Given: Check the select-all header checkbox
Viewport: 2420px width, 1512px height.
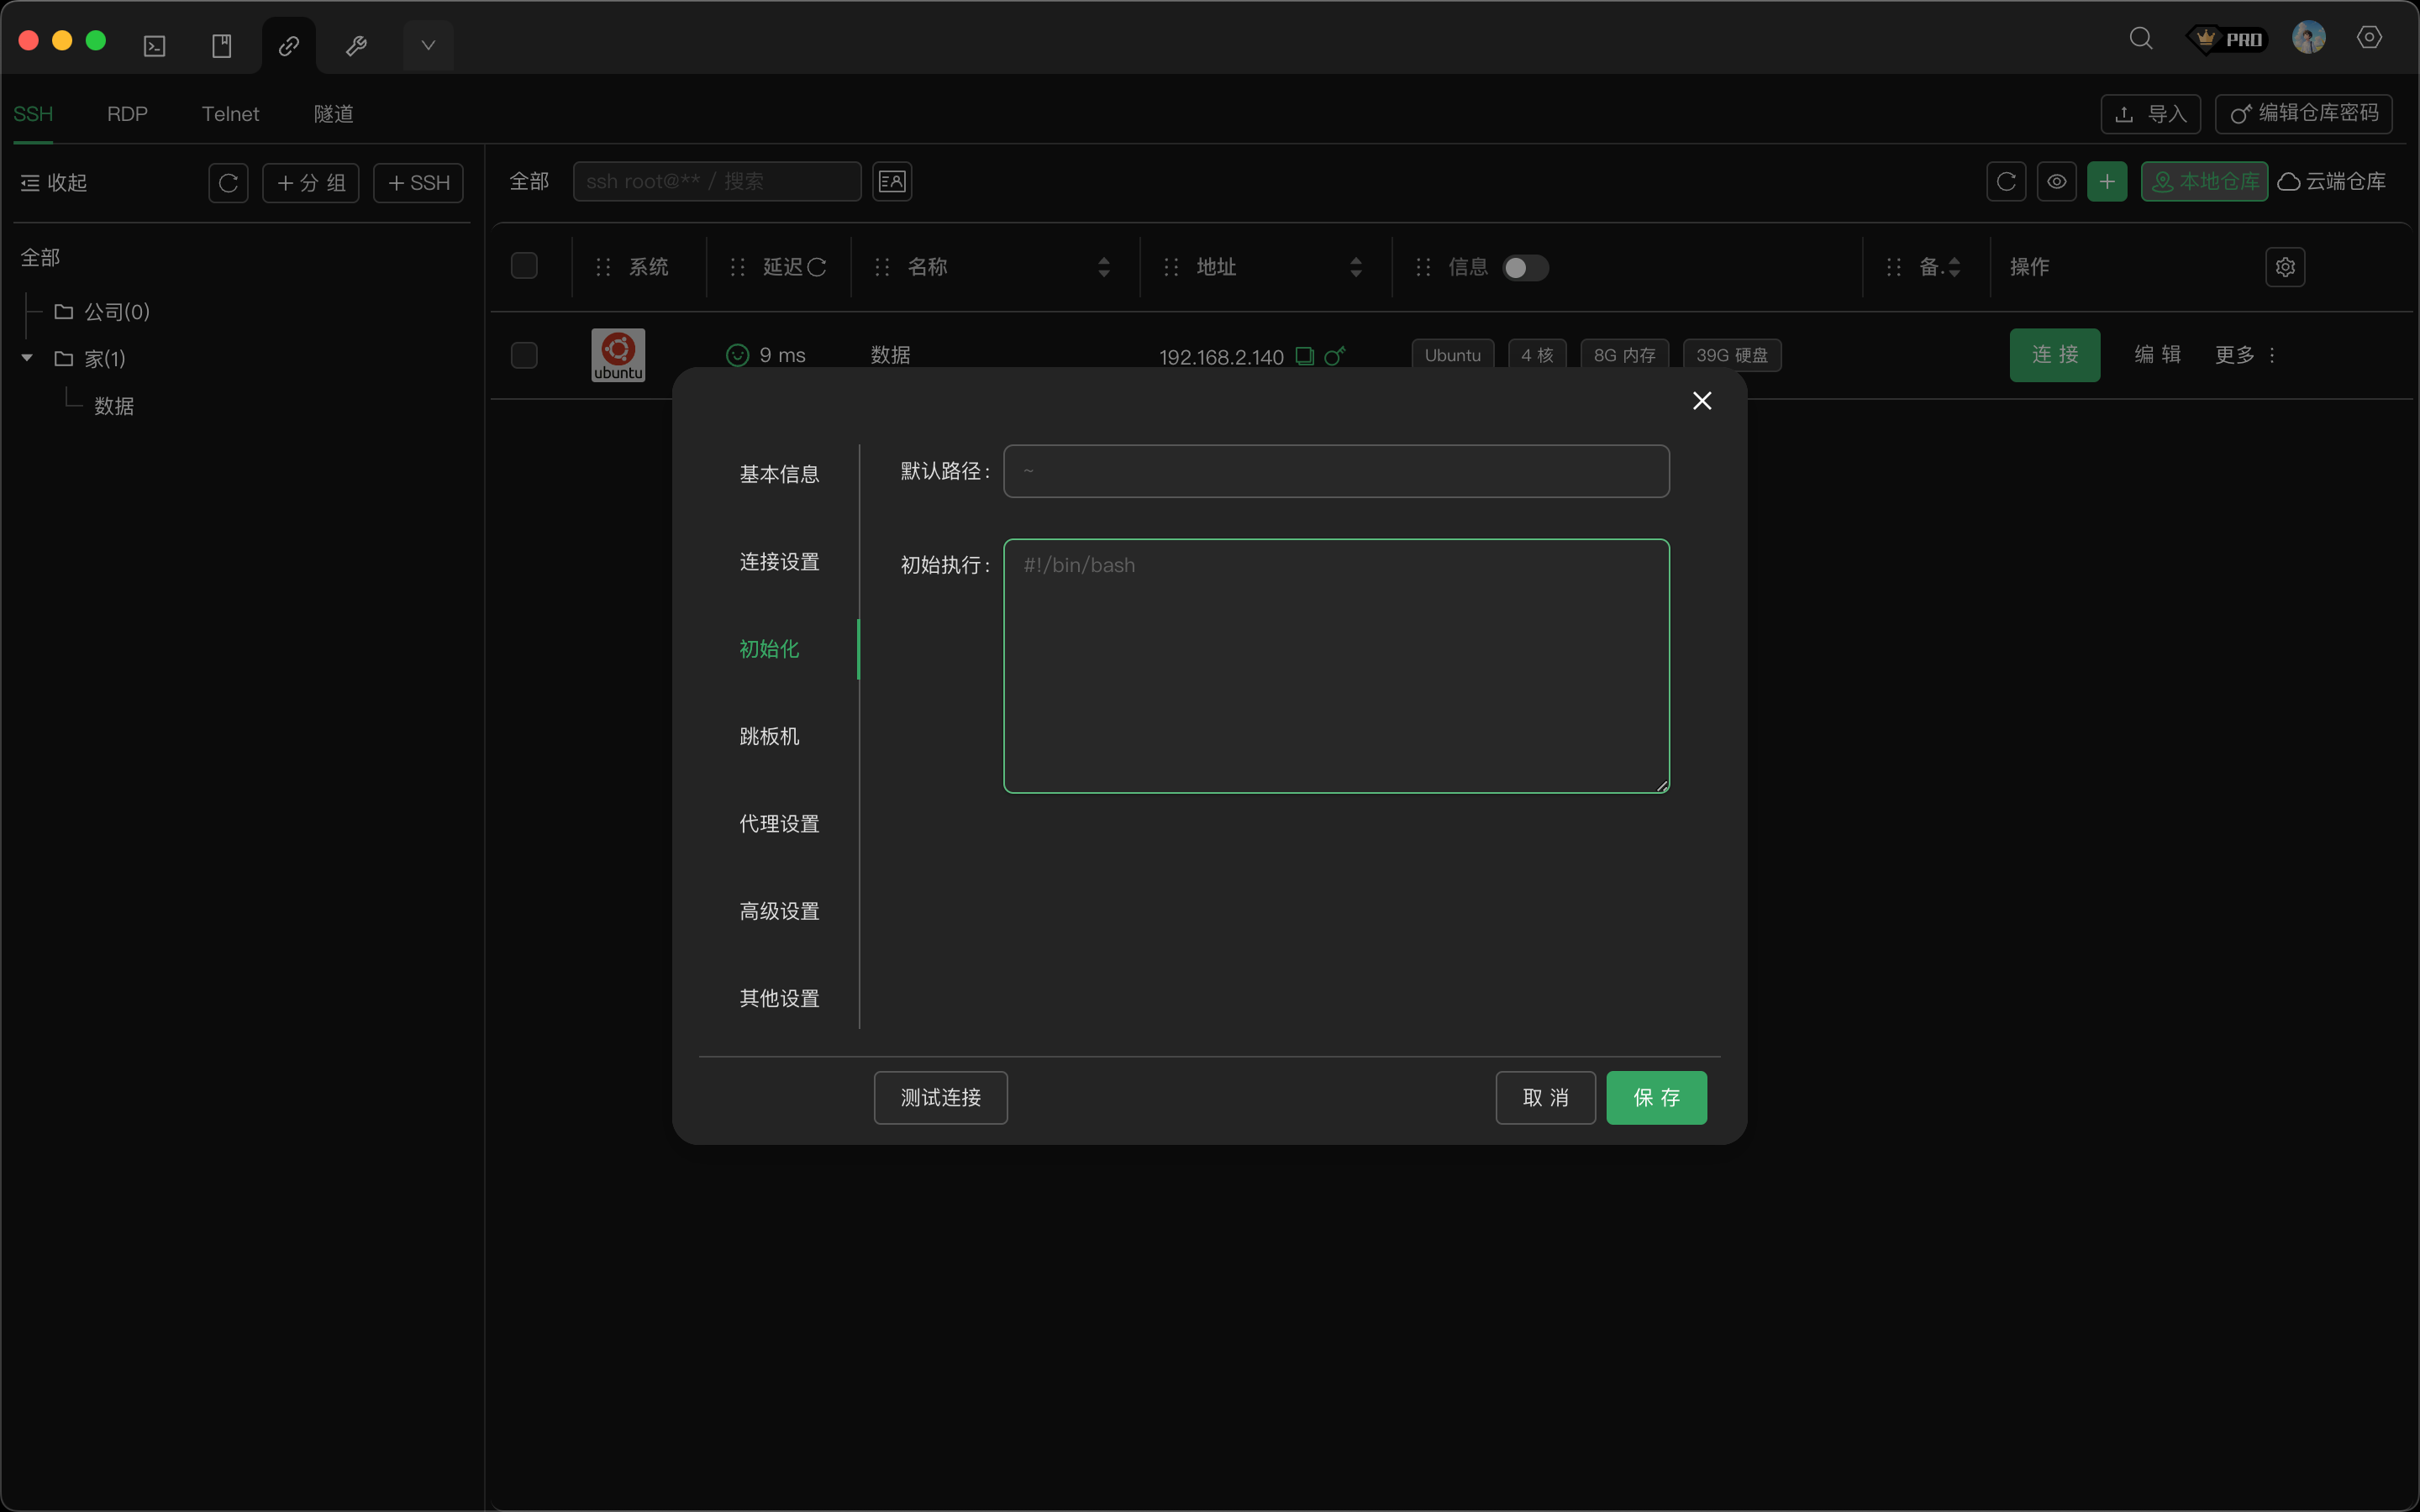Looking at the screenshot, I should pos(524,266).
